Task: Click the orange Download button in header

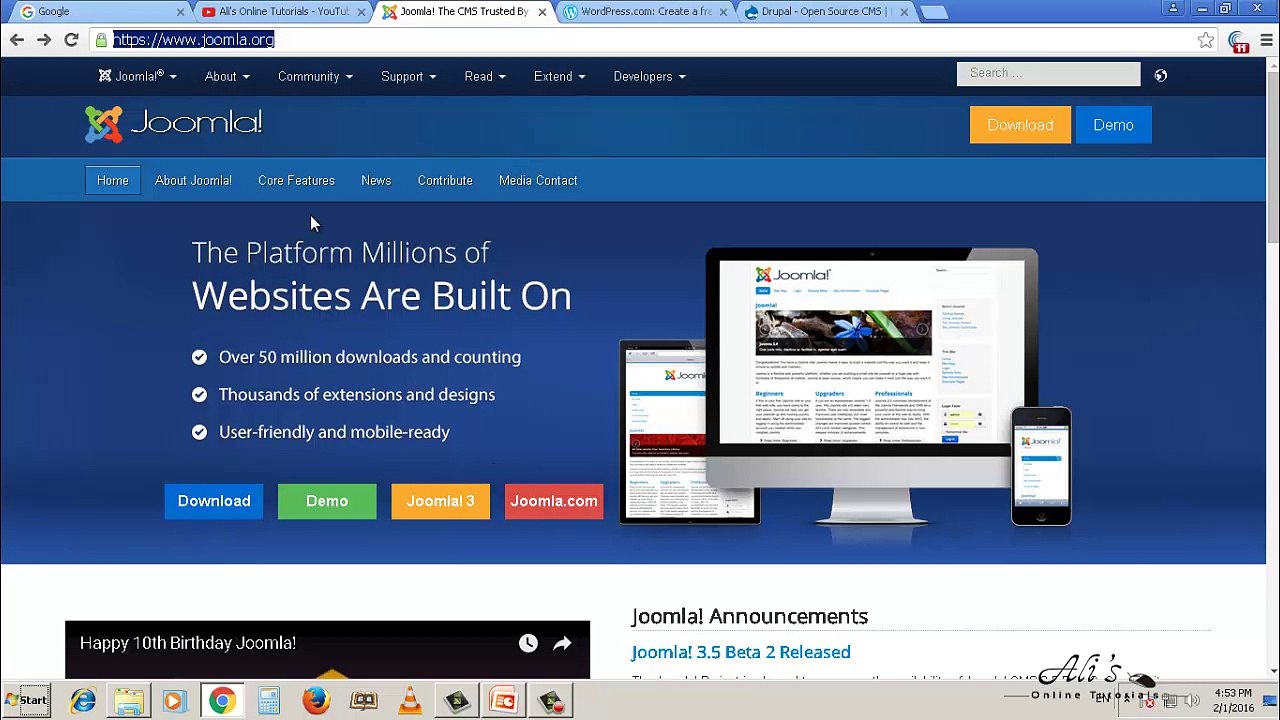Action: point(1020,125)
